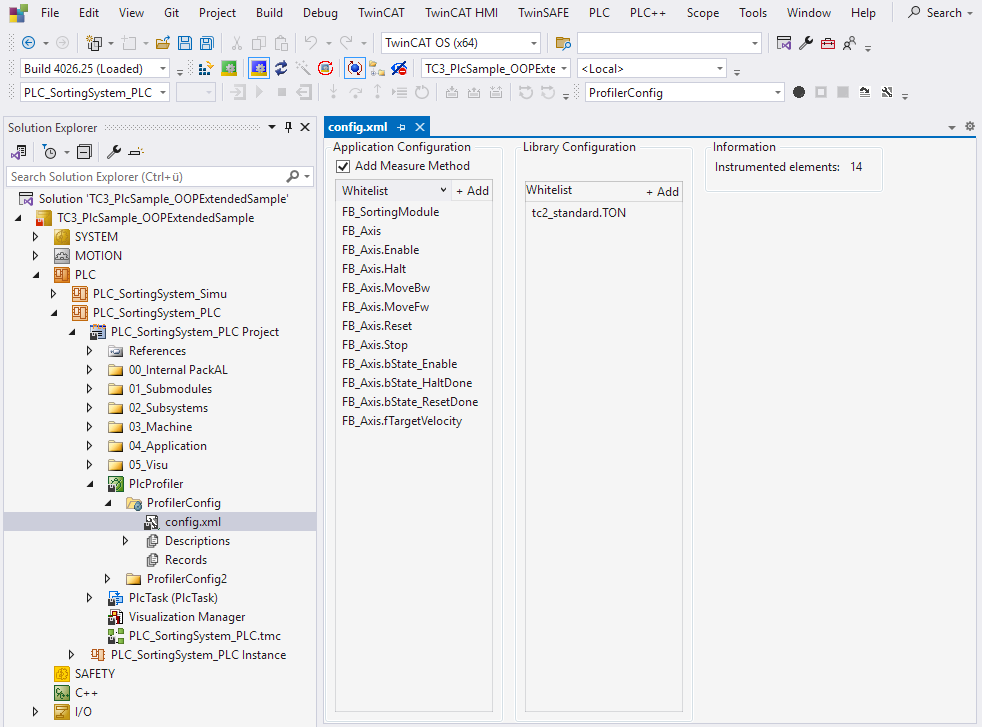Click the Toggle Free Run State icon
Viewport: 982px width, 727px height.
point(325,68)
